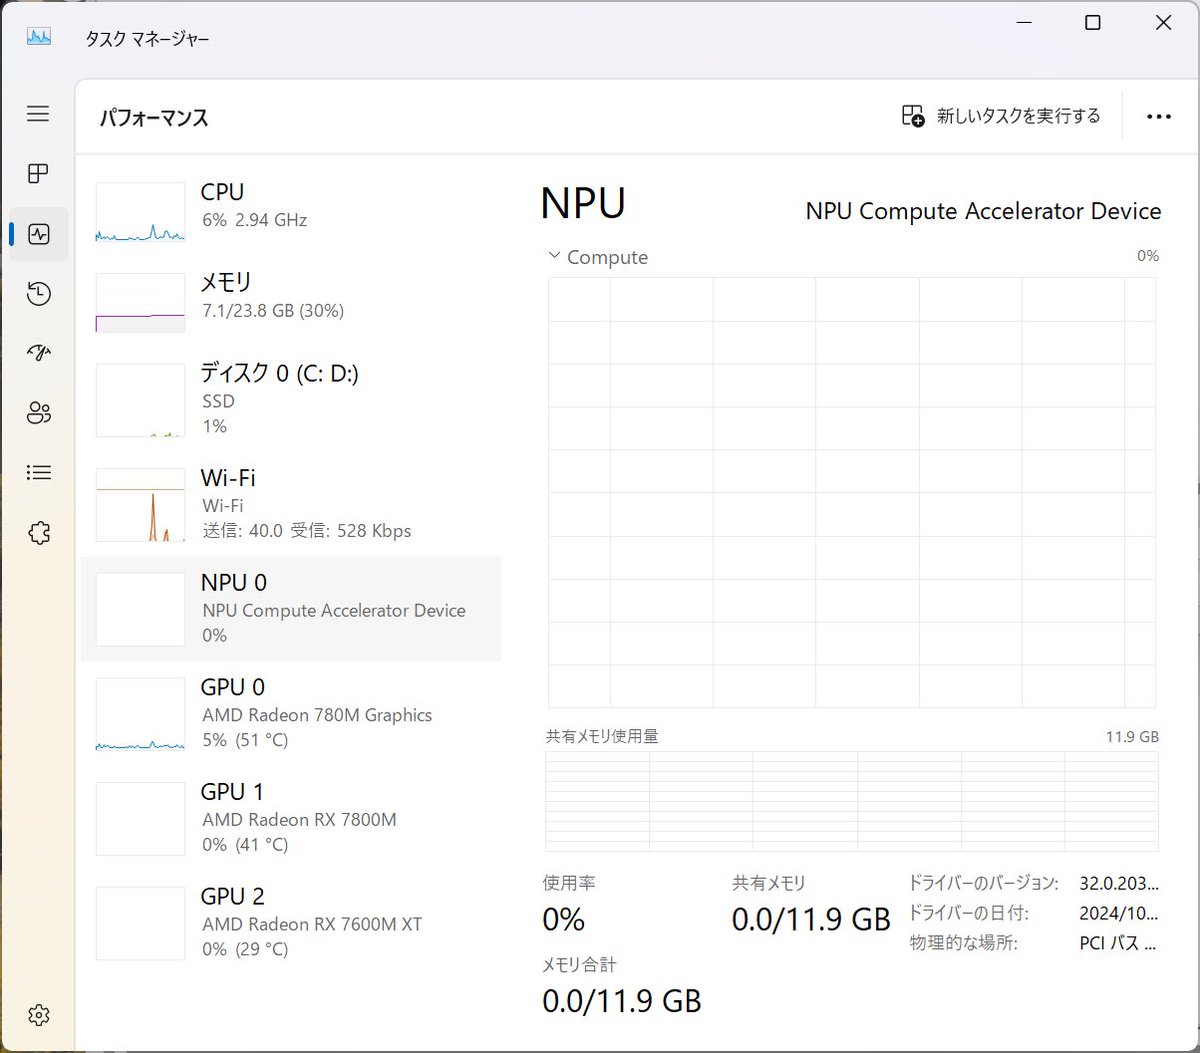This screenshot has width=1200, height=1053.
Task: Open the App history page icon
Action: tap(38, 294)
